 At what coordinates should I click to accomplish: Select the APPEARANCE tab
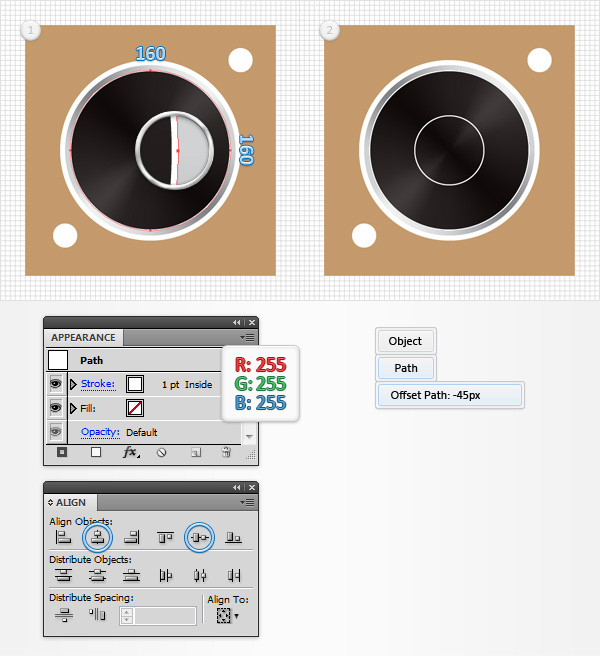83,338
